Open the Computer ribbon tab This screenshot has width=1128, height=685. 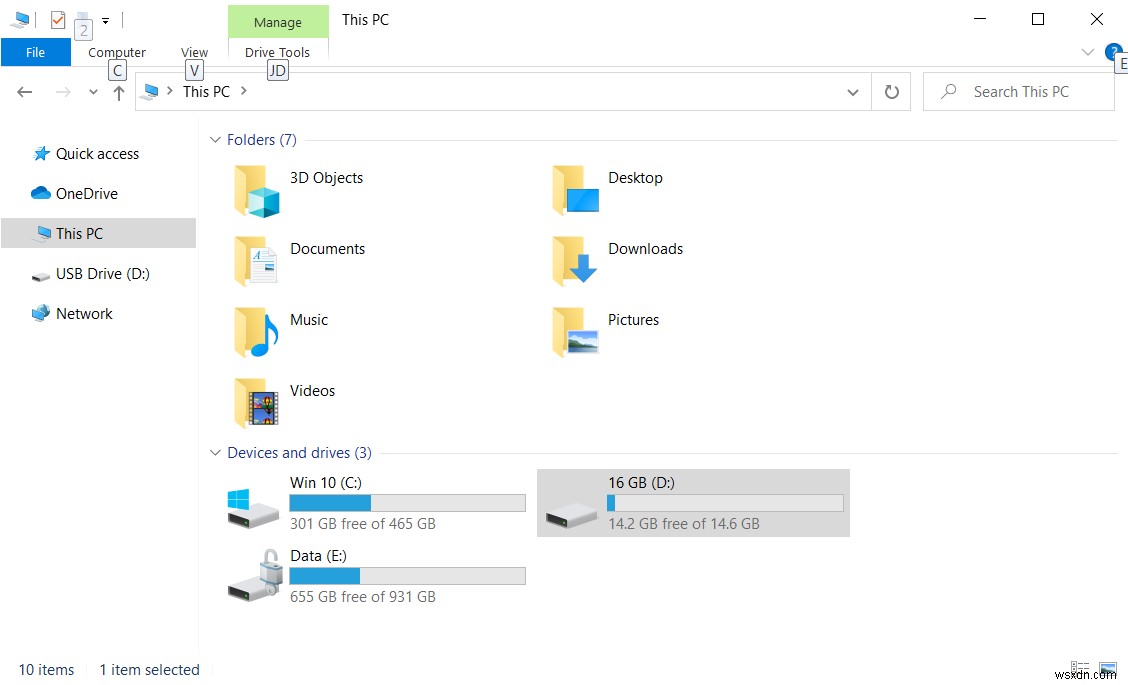pyautogui.click(x=116, y=52)
